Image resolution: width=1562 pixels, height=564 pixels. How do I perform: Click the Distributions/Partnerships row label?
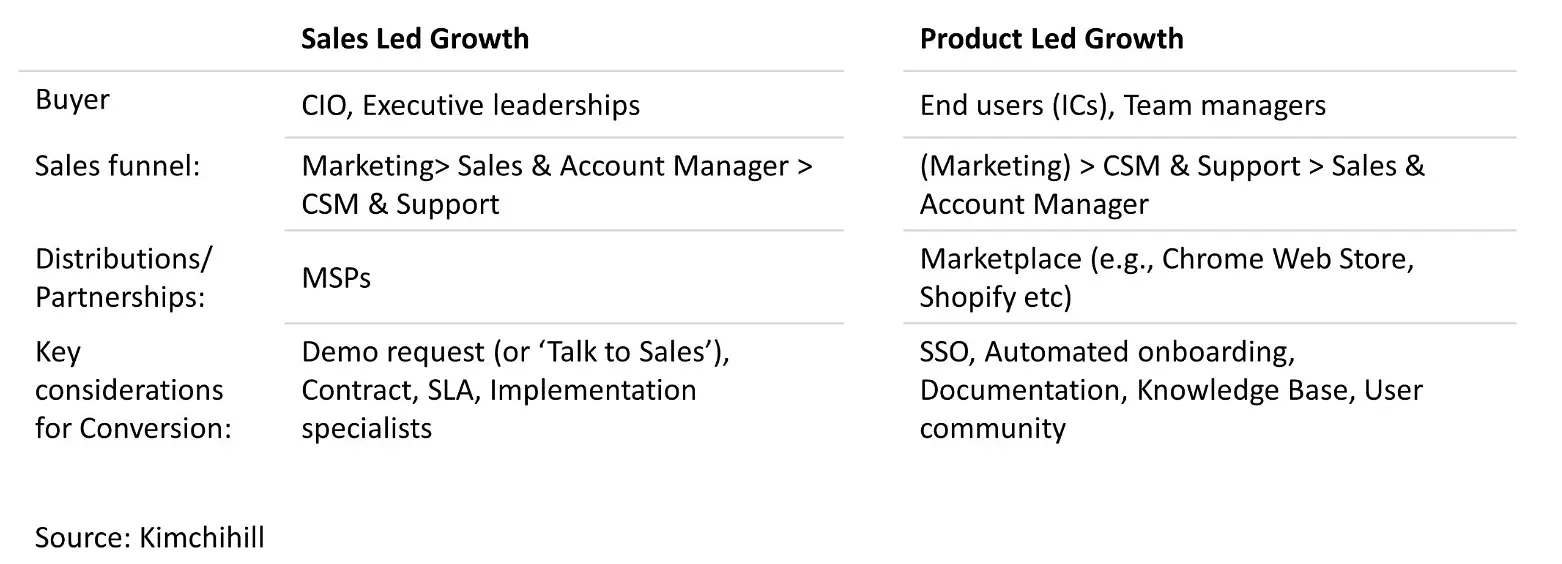tap(124, 278)
